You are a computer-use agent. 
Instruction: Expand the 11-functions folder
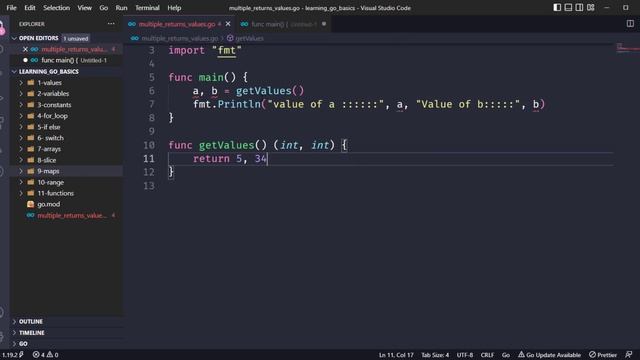pyautogui.click(x=56, y=193)
